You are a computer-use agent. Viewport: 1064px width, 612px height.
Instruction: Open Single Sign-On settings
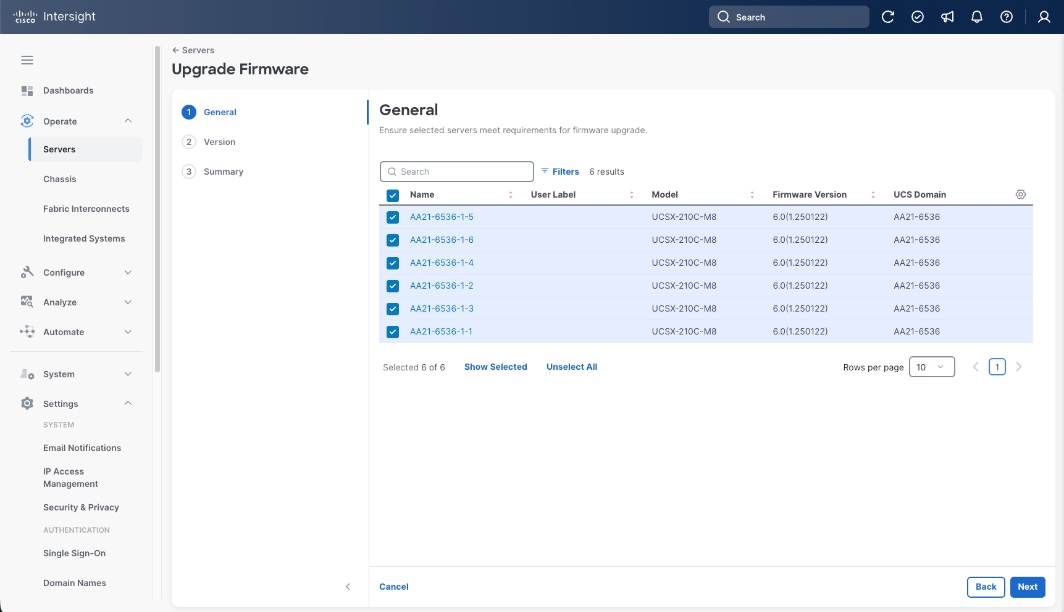[75, 553]
